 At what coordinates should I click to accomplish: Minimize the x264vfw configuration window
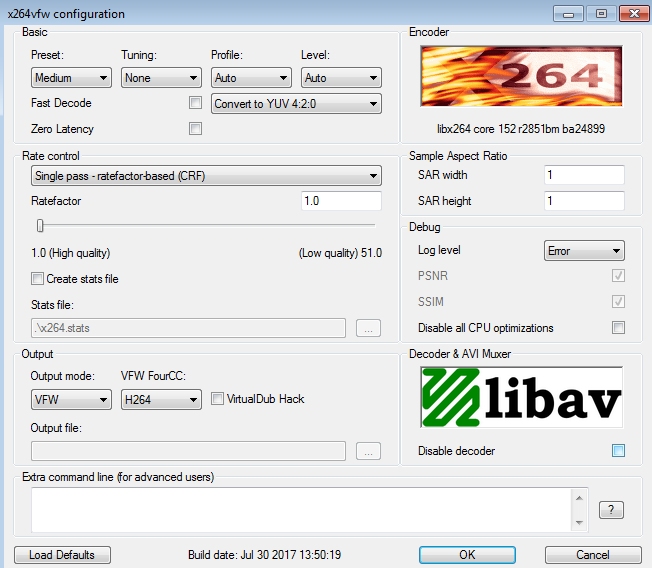pos(568,14)
